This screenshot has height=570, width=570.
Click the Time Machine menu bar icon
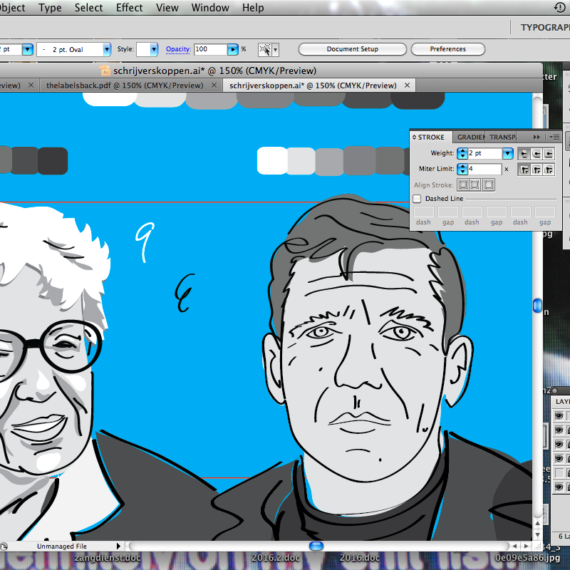click(559, 7)
